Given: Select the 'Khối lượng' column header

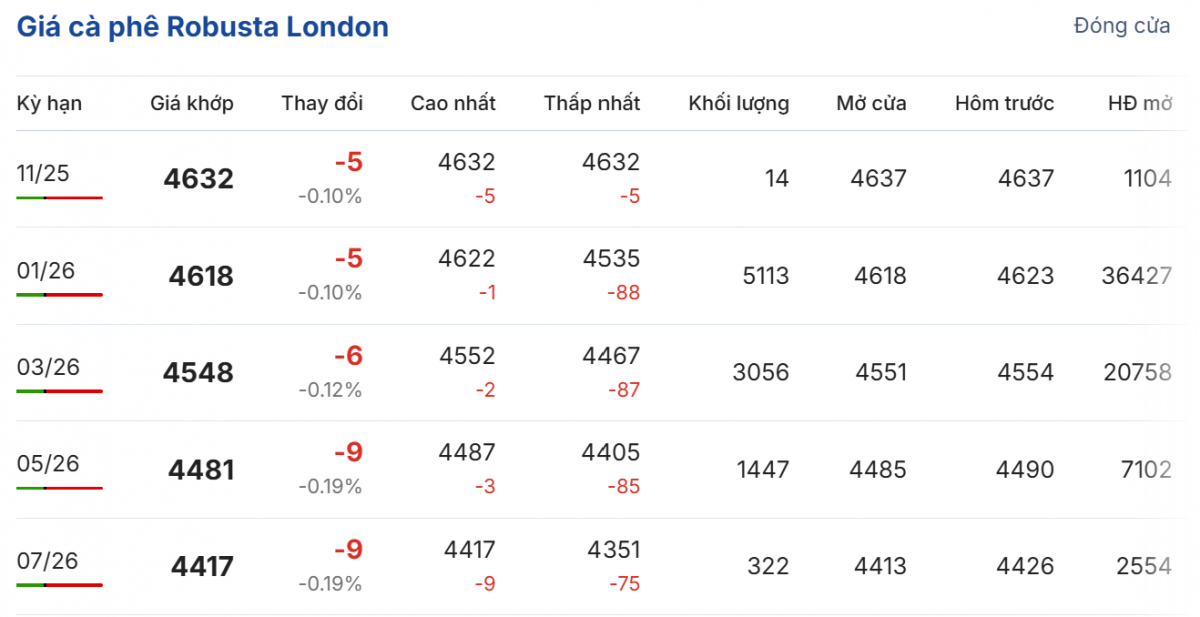Looking at the screenshot, I should (739, 103).
